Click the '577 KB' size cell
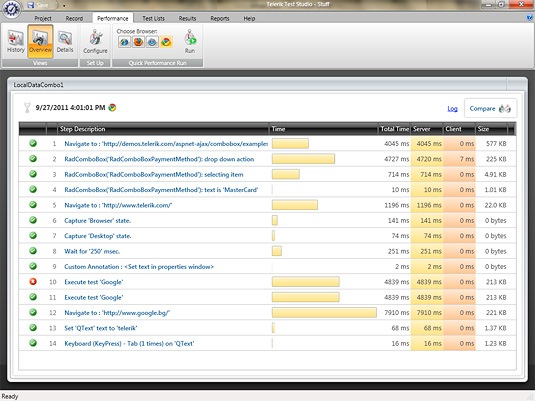Screen dimensions: 535x401 [496, 144]
